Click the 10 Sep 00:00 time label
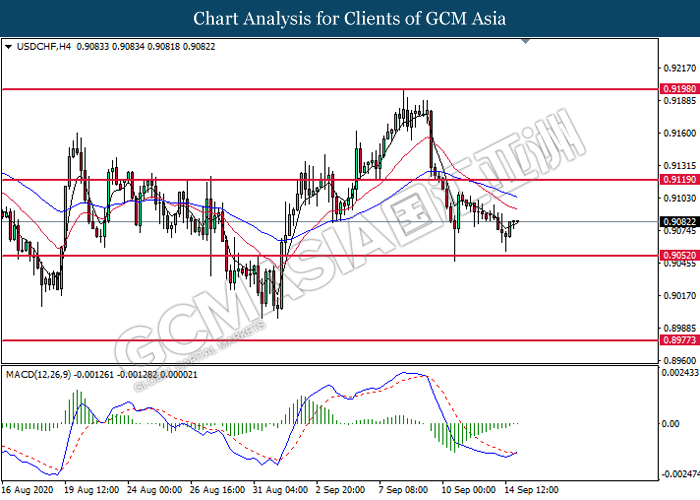The image size is (700, 500). (468, 490)
